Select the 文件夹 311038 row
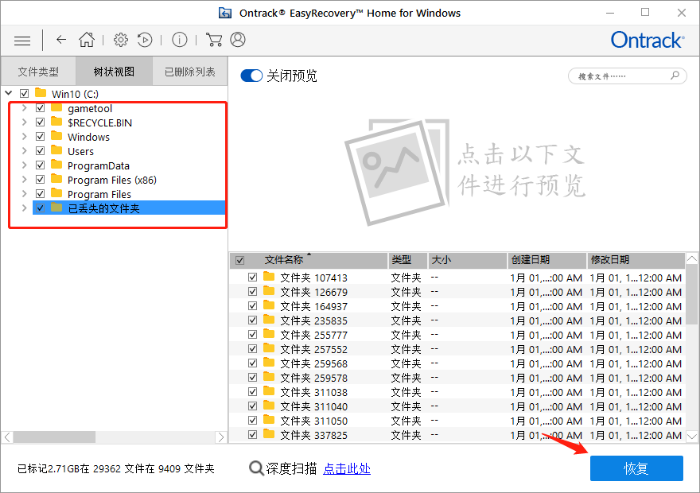The image size is (700, 493). tap(458, 392)
